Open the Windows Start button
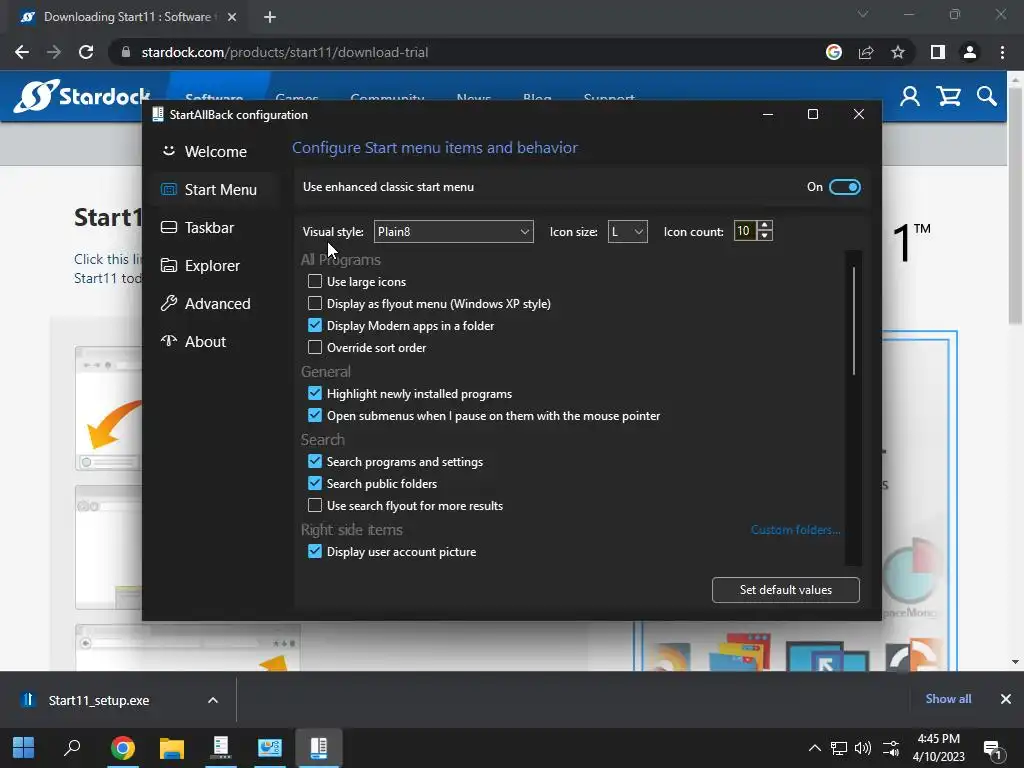 point(24,747)
